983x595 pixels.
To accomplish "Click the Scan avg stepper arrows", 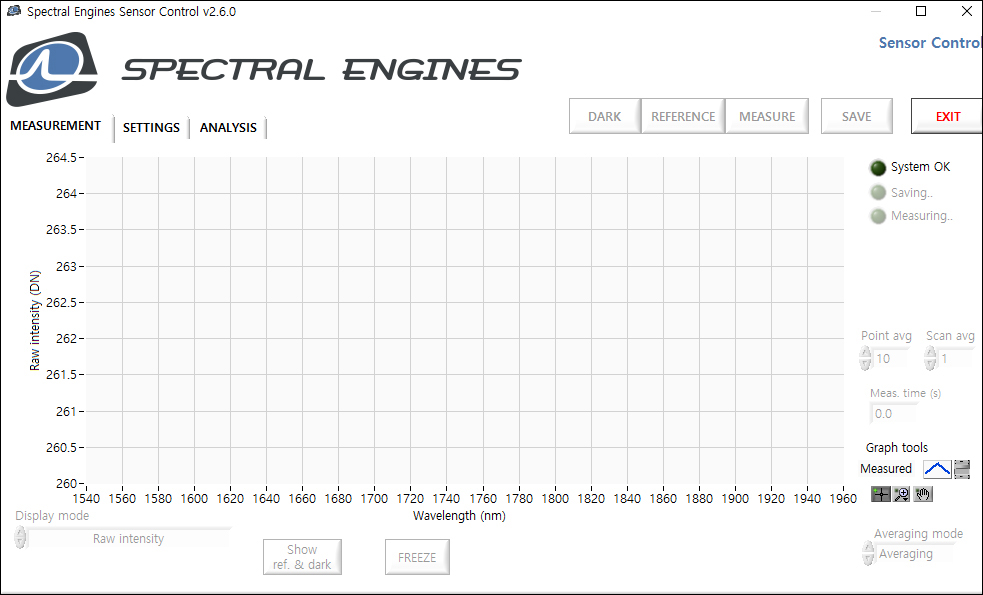I will coord(930,359).
